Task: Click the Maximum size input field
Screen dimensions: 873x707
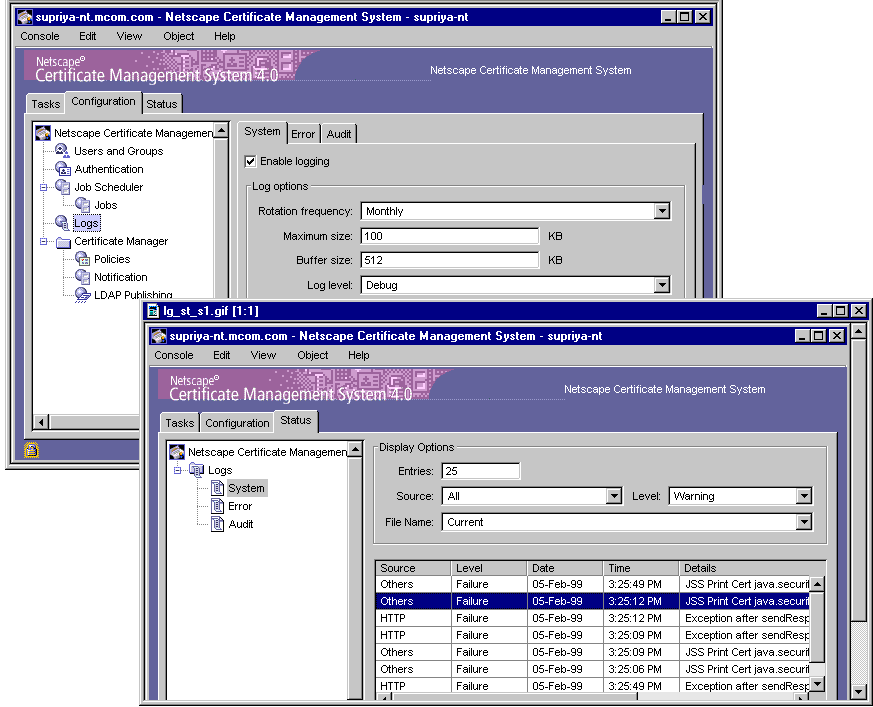Action: click(450, 236)
